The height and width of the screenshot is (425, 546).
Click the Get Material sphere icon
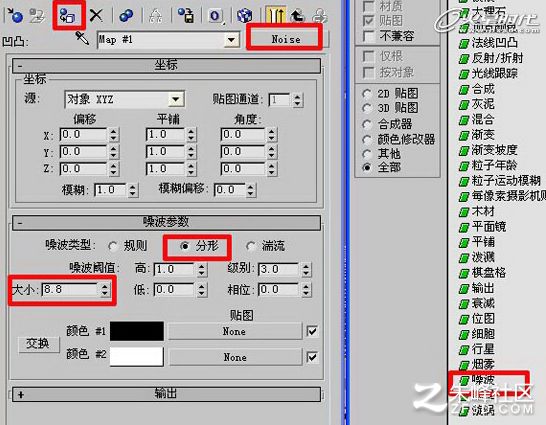[15, 15]
